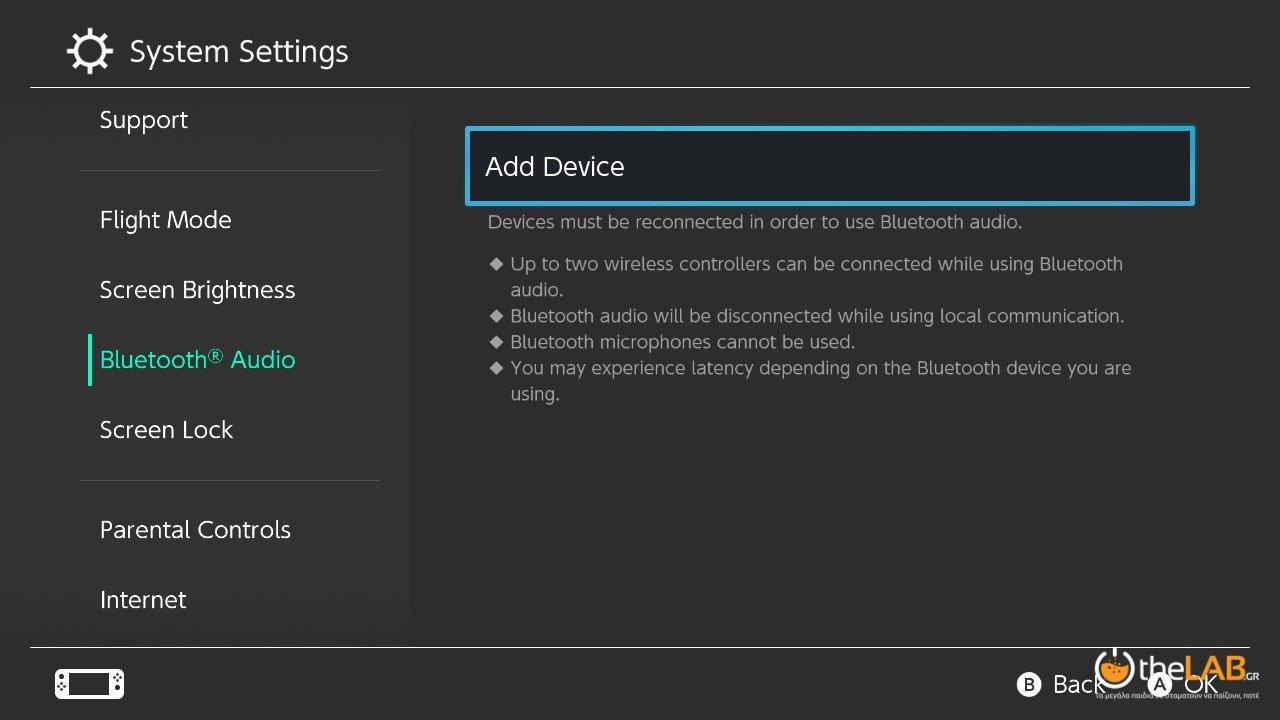Viewport: 1280px width, 720px height.
Task: Click the Back label
Action: (x=1076, y=684)
